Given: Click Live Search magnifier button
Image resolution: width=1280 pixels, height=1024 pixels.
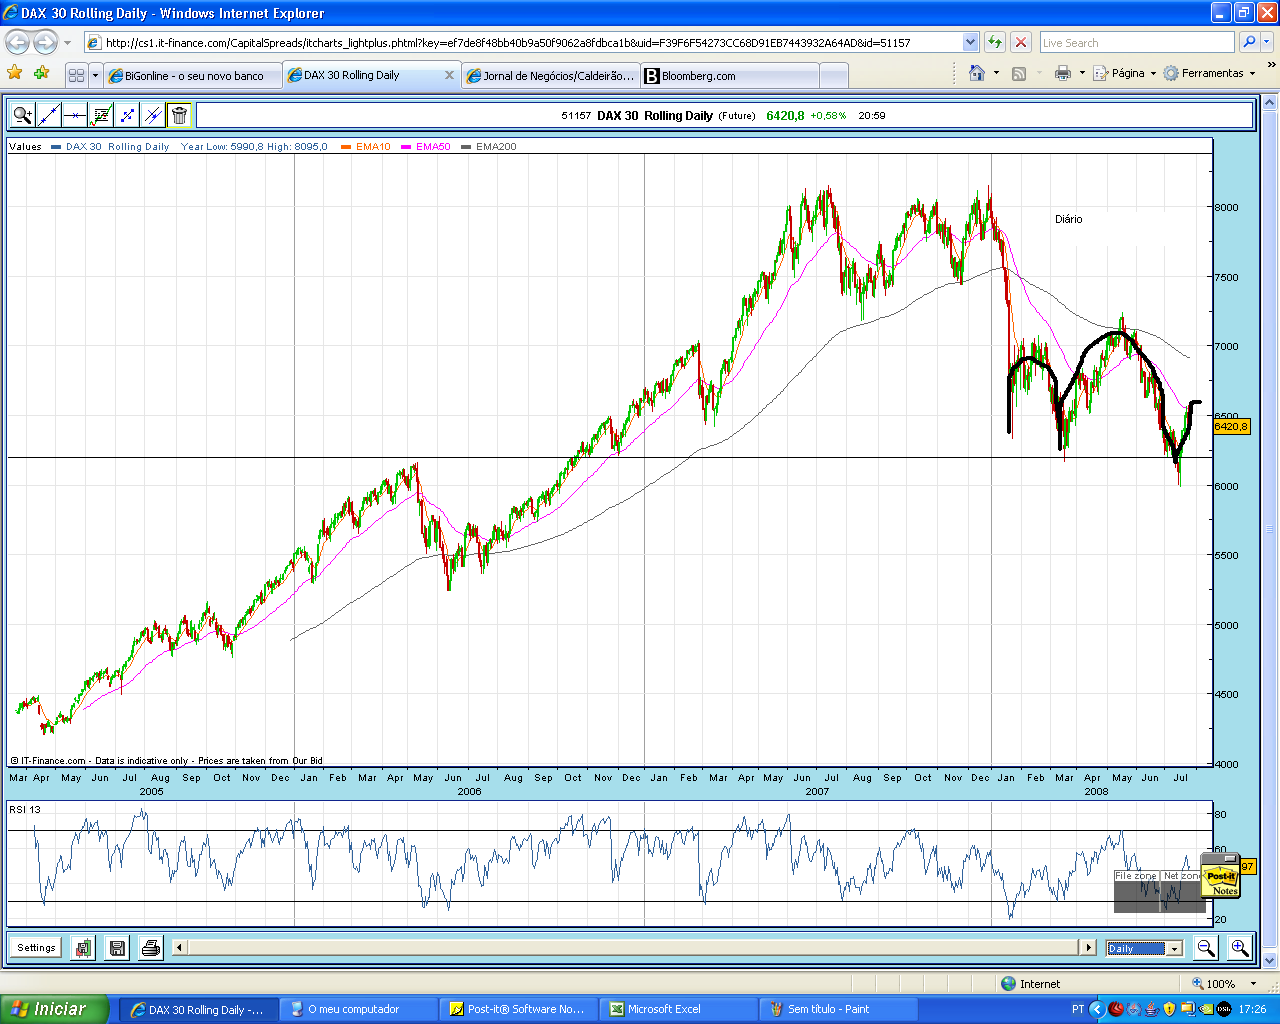Looking at the screenshot, I should (x=1249, y=42).
